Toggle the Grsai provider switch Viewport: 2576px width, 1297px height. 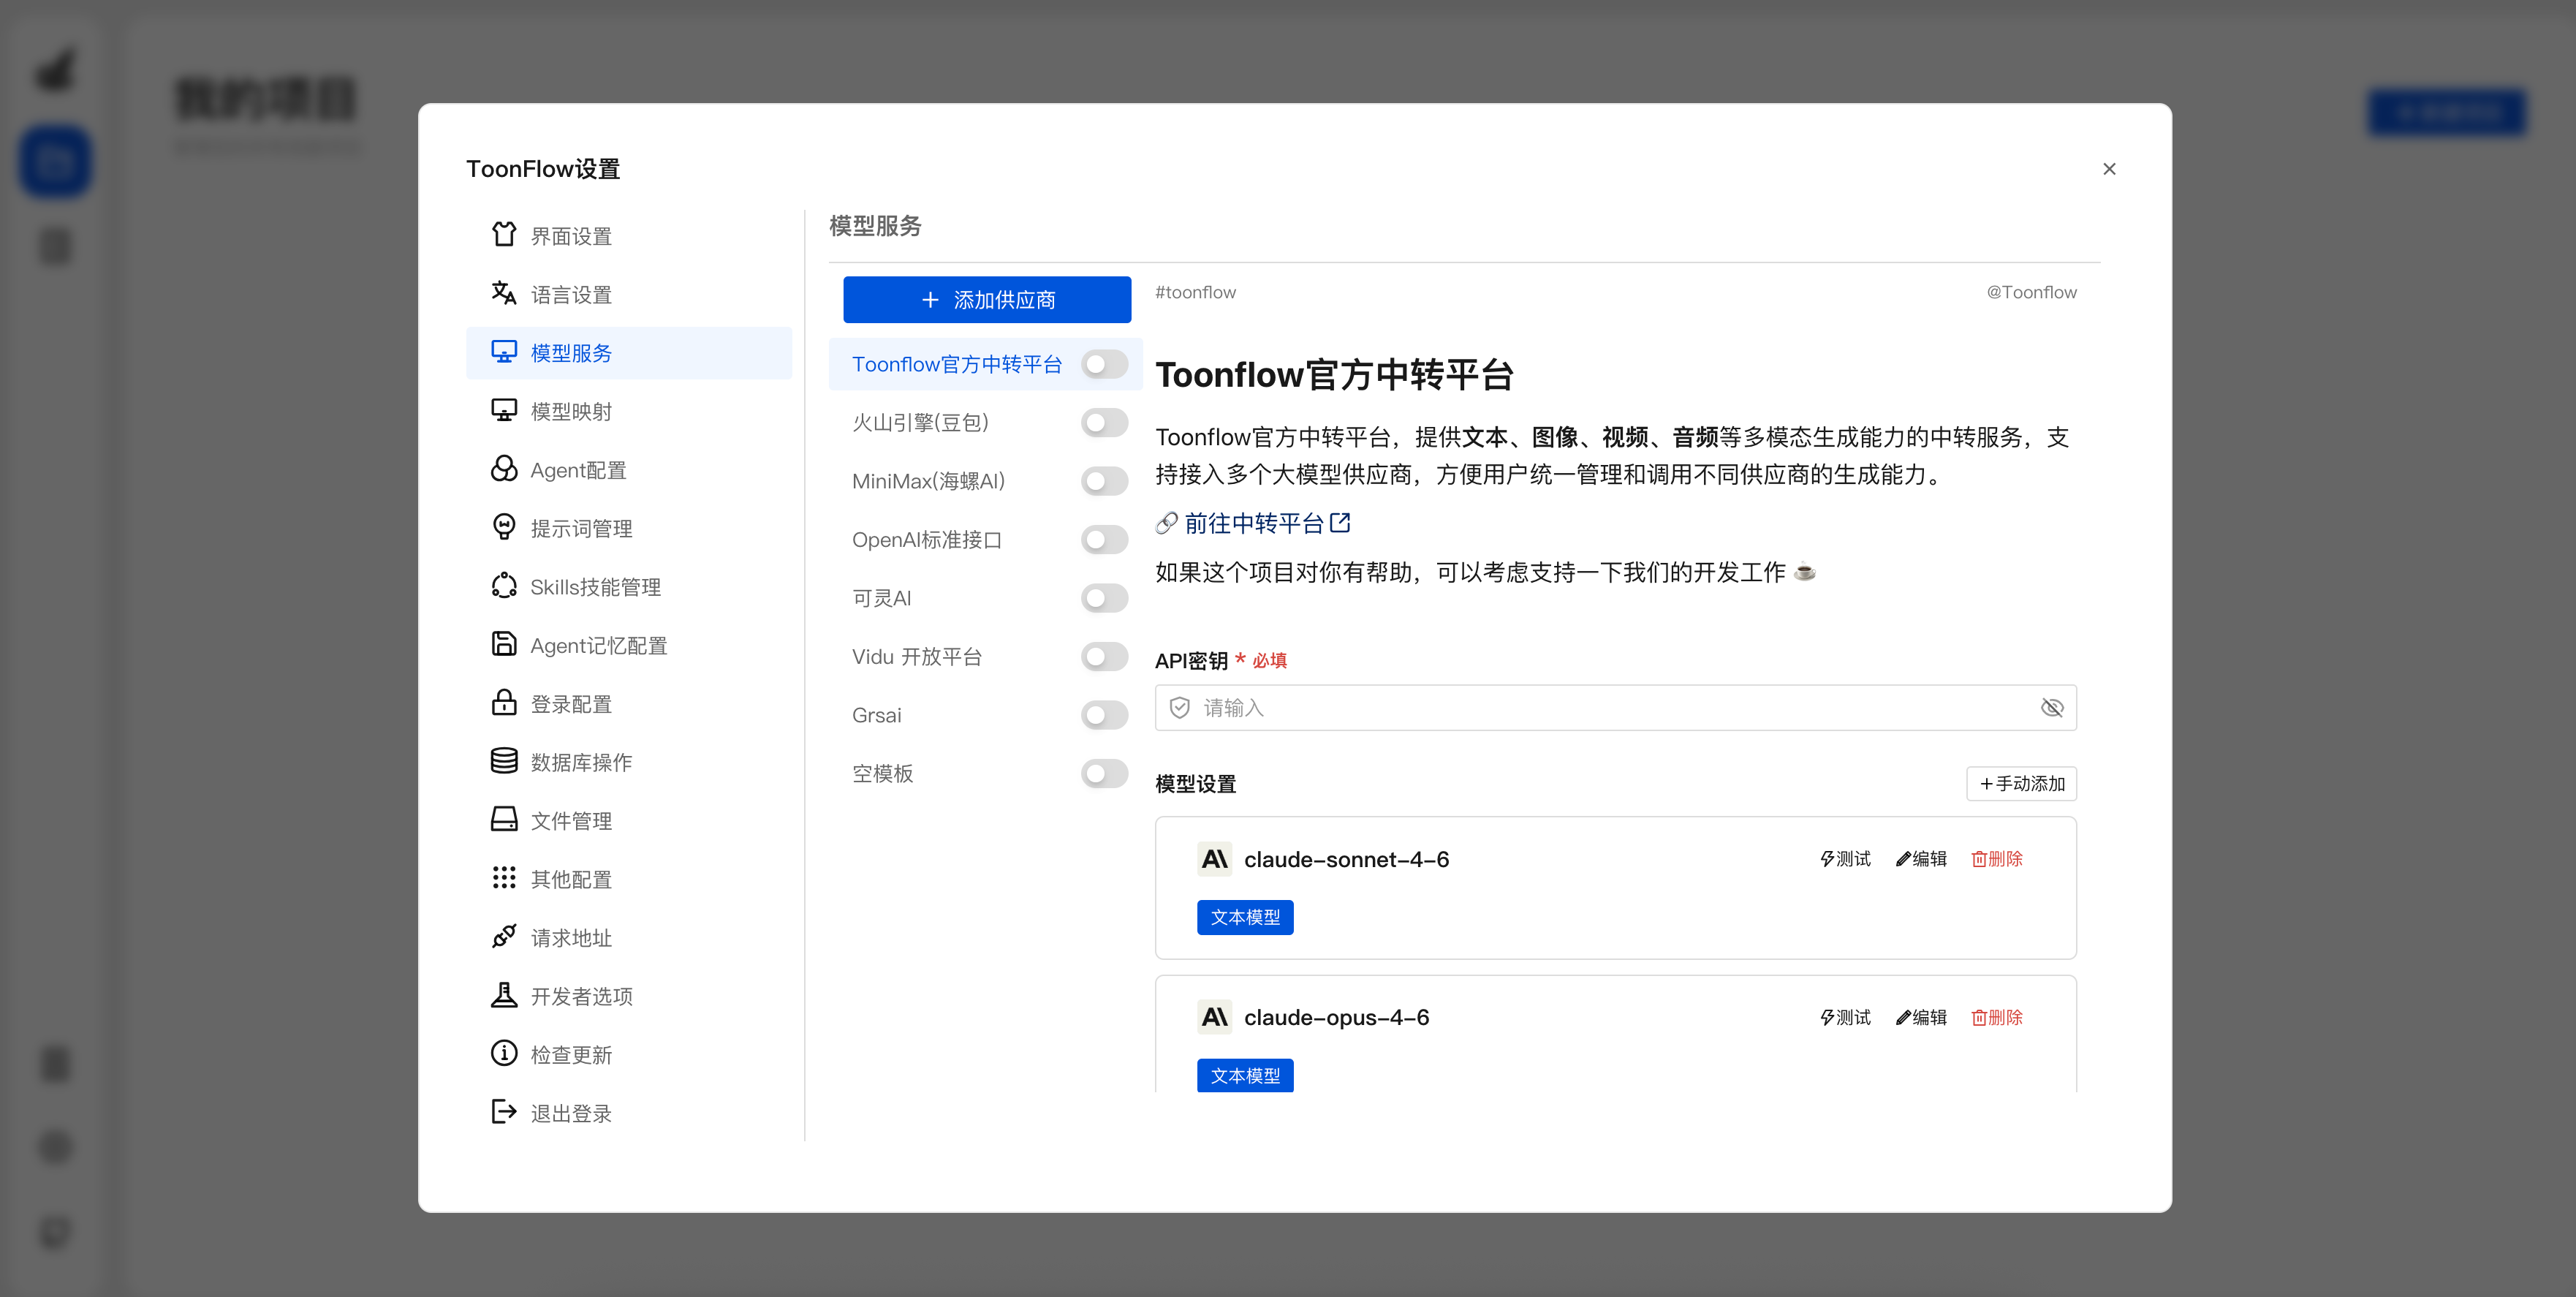(x=1105, y=715)
